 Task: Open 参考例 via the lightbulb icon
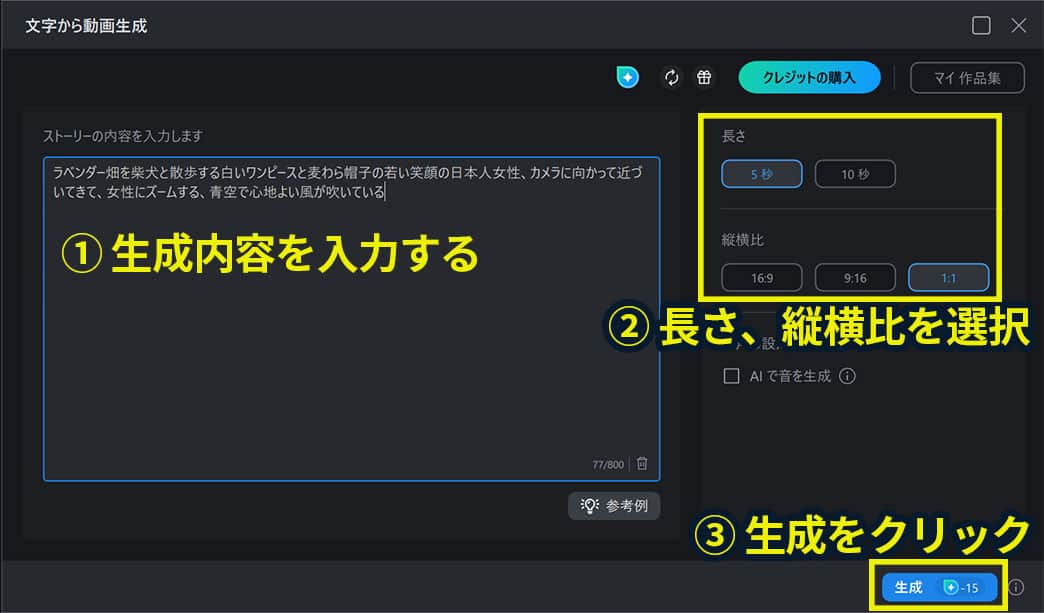pos(614,505)
